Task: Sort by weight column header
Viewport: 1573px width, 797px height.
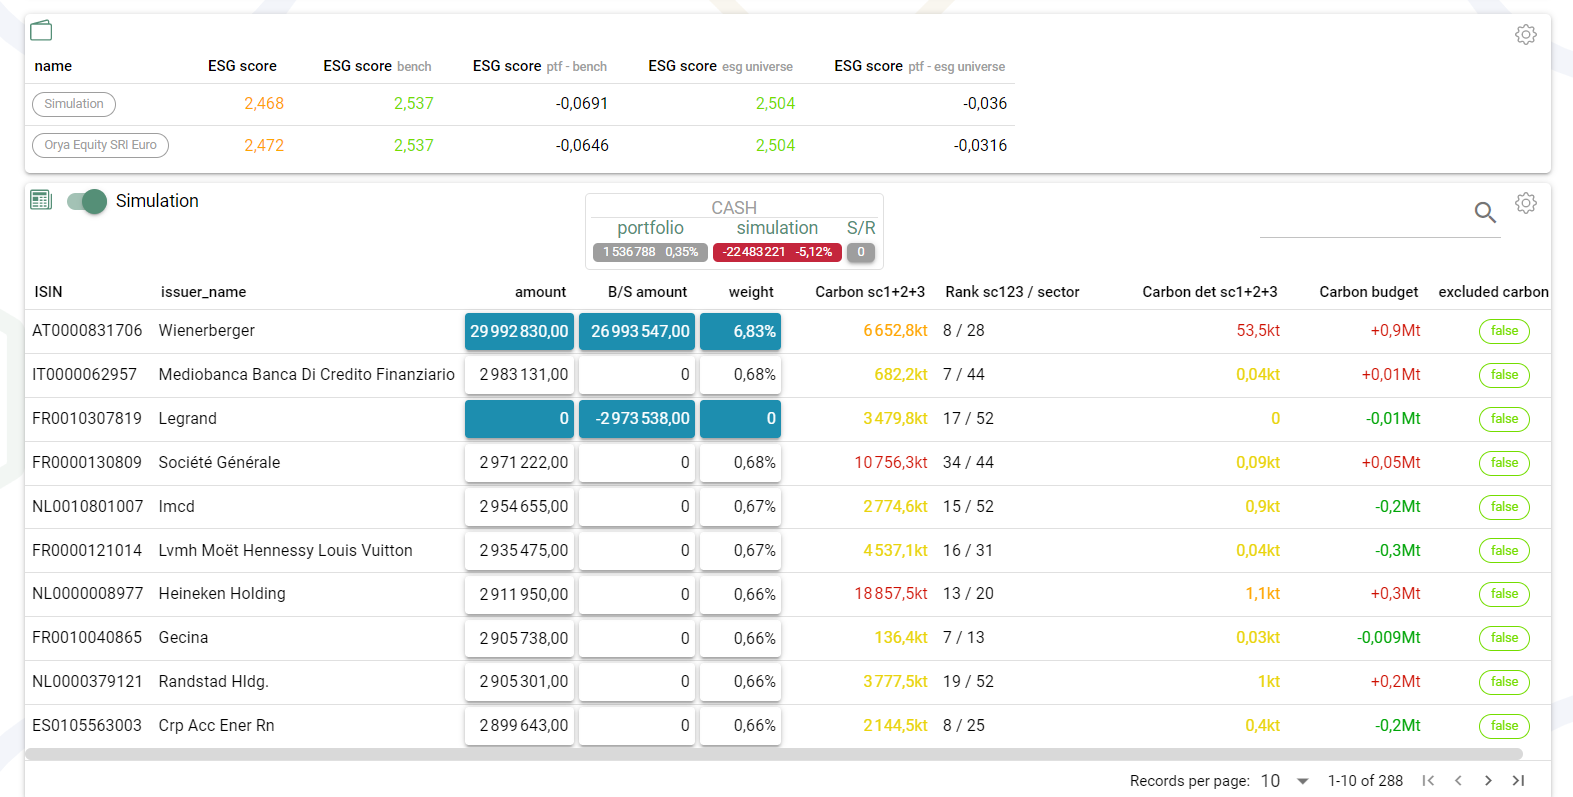Action: [x=751, y=292]
